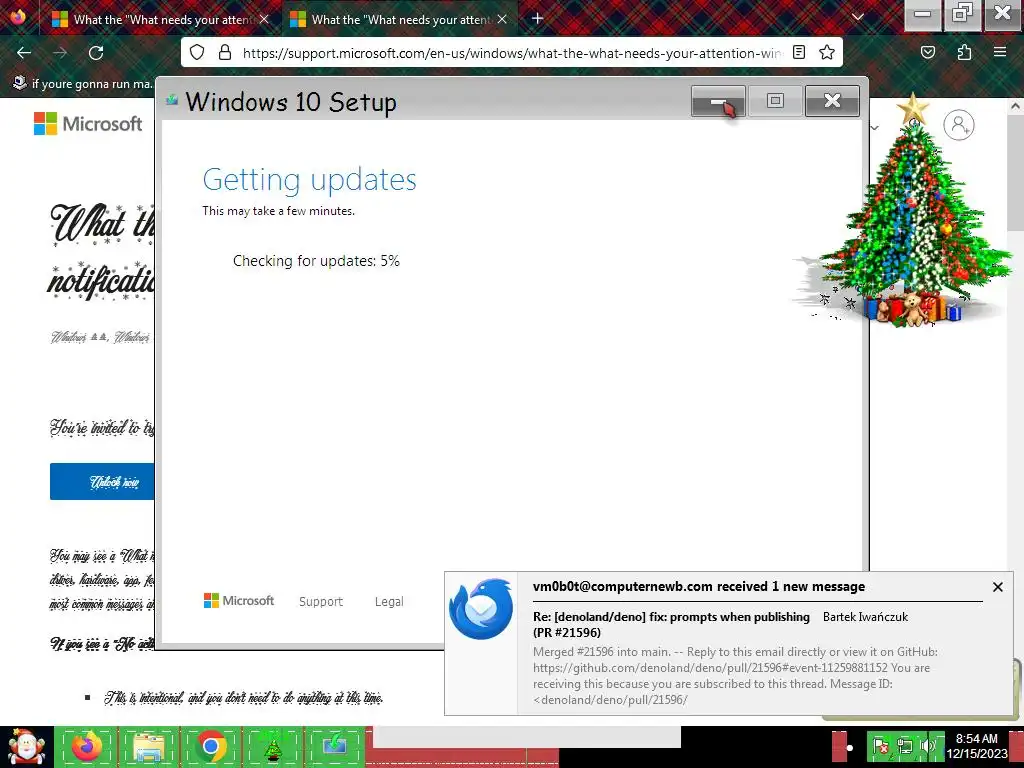The image size is (1024, 768).
Task: Reload the current Firefox page
Action: pos(96,53)
